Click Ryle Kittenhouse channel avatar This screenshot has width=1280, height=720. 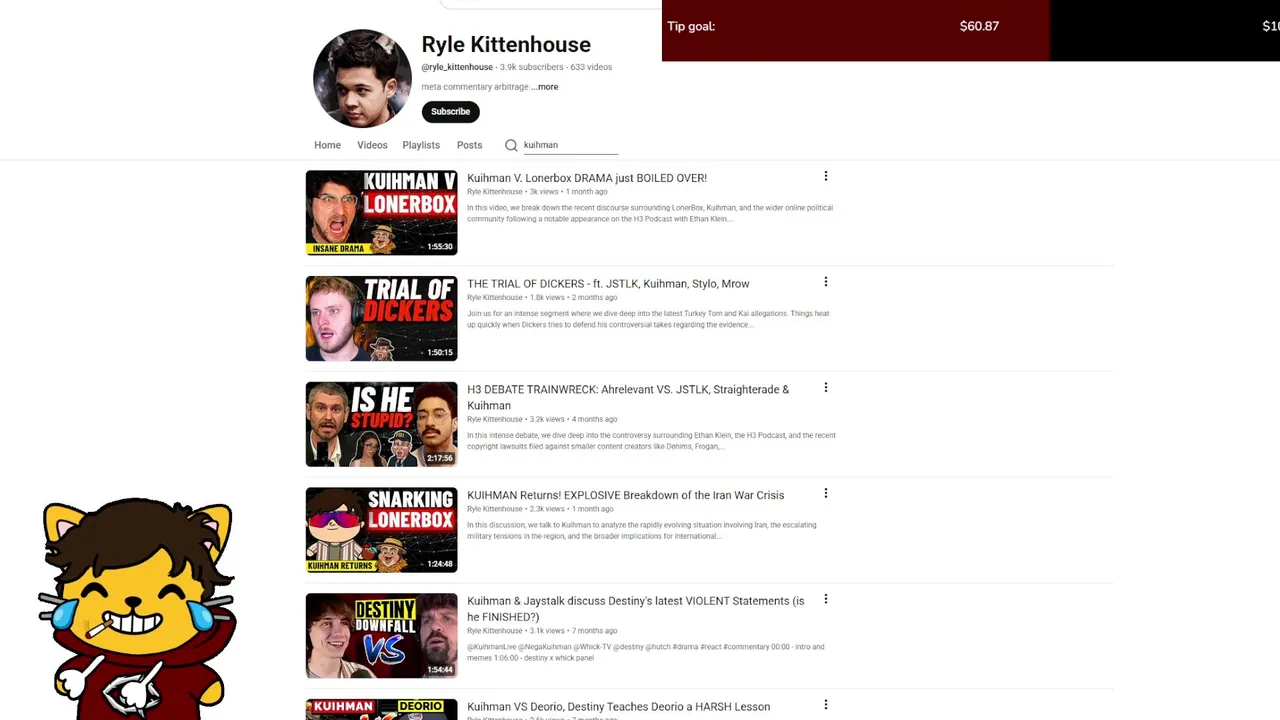[x=362, y=79]
